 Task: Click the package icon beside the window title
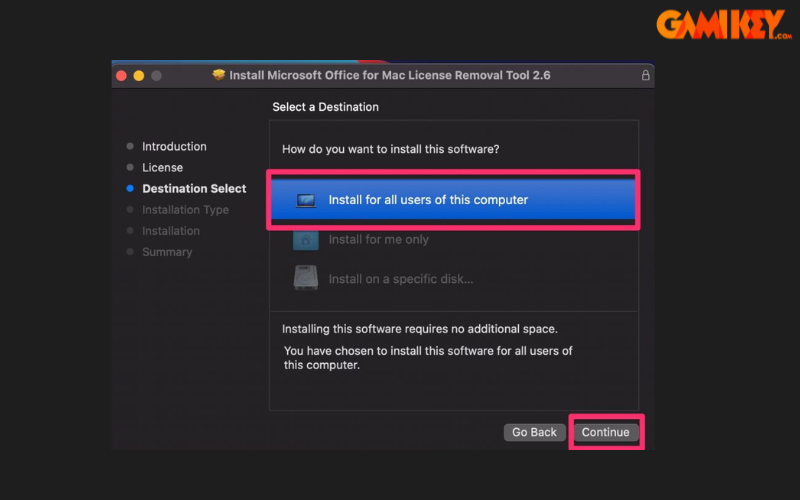(x=219, y=75)
